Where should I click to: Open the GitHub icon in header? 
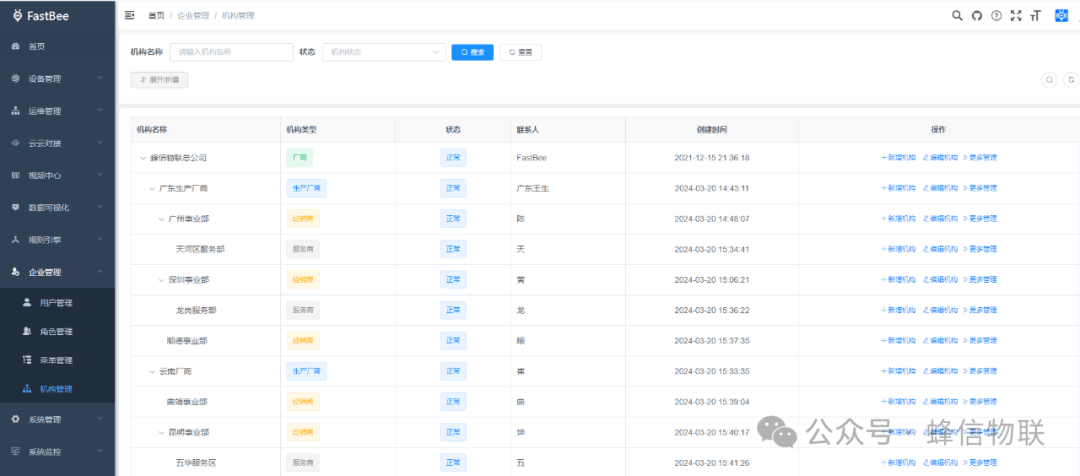[x=977, y=16]
